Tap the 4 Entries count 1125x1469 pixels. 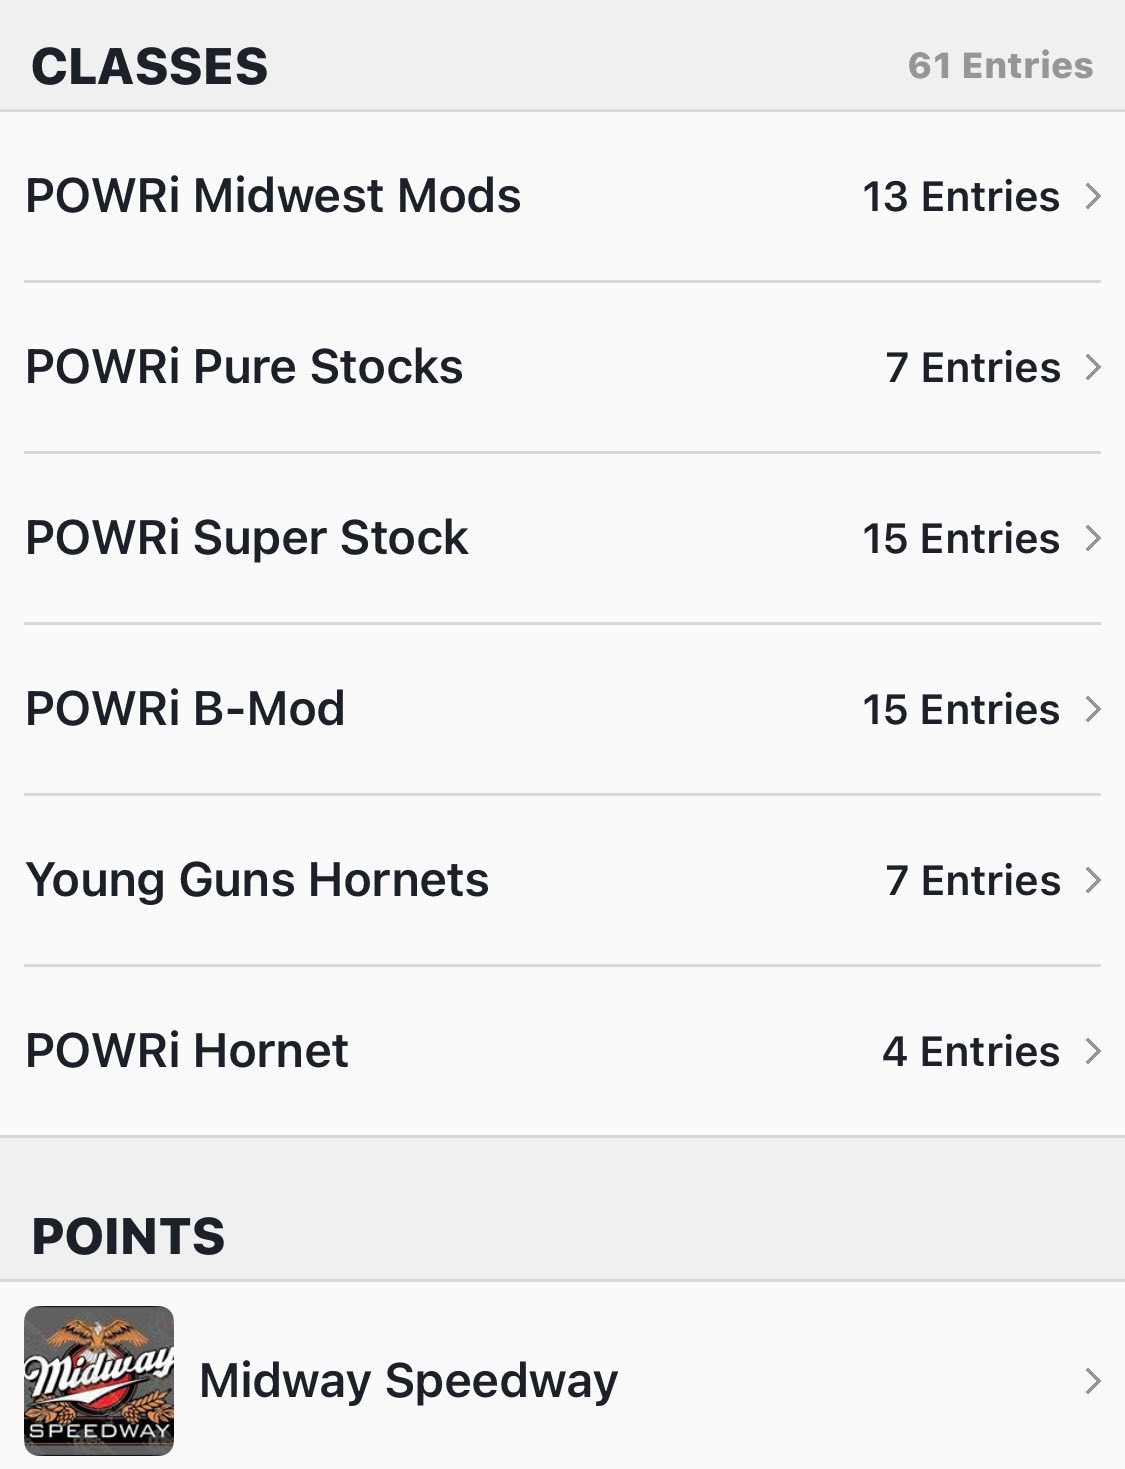(x=970, y=1051)
